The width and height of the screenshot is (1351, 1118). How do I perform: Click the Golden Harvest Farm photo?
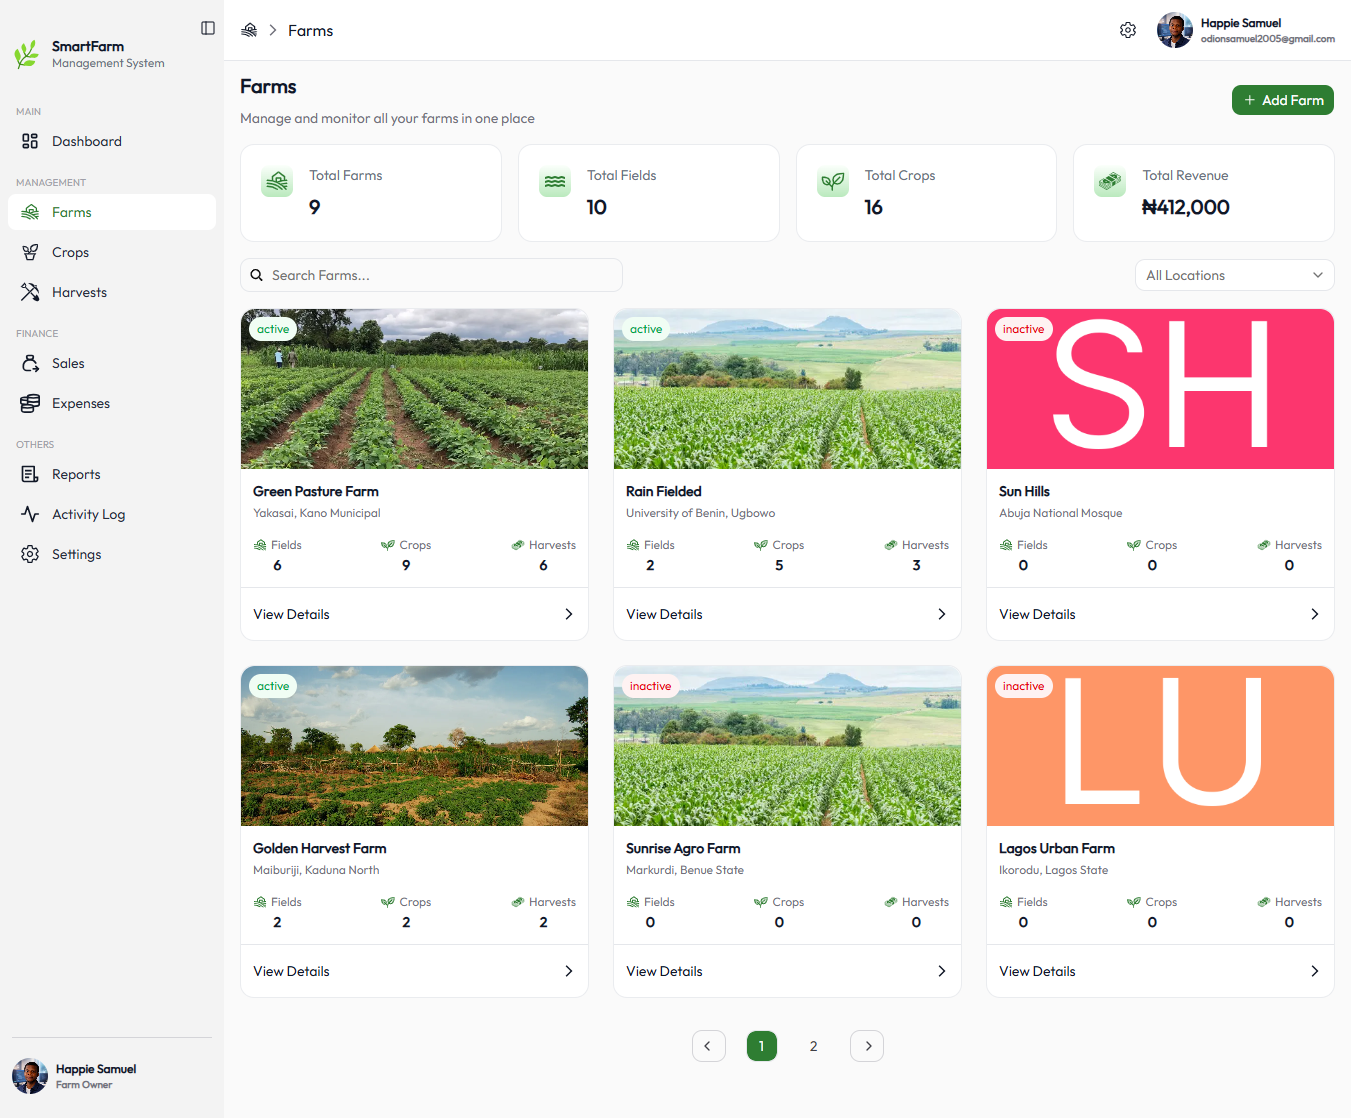pyautogui.click(x=414, y=746)
